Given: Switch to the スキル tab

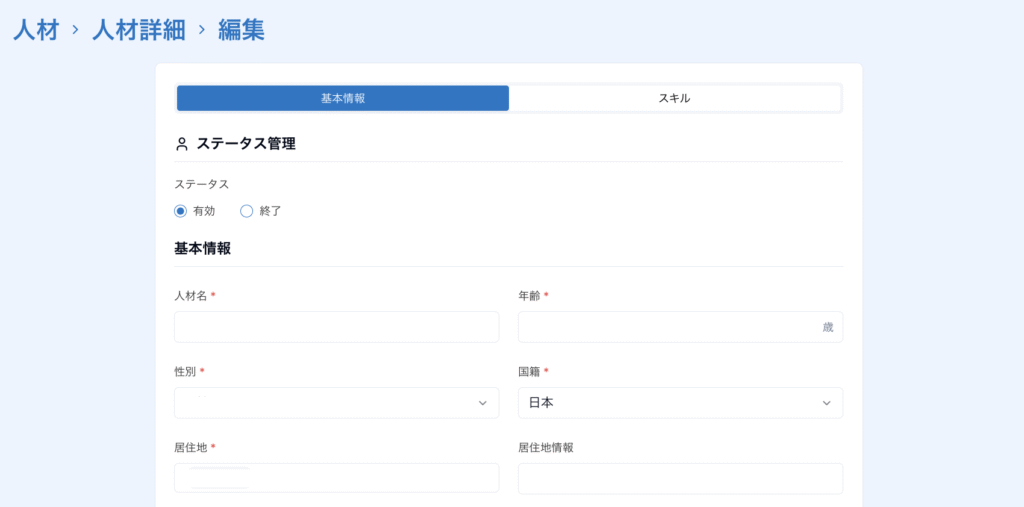Looking at the screenshot, I should point(674,98).
